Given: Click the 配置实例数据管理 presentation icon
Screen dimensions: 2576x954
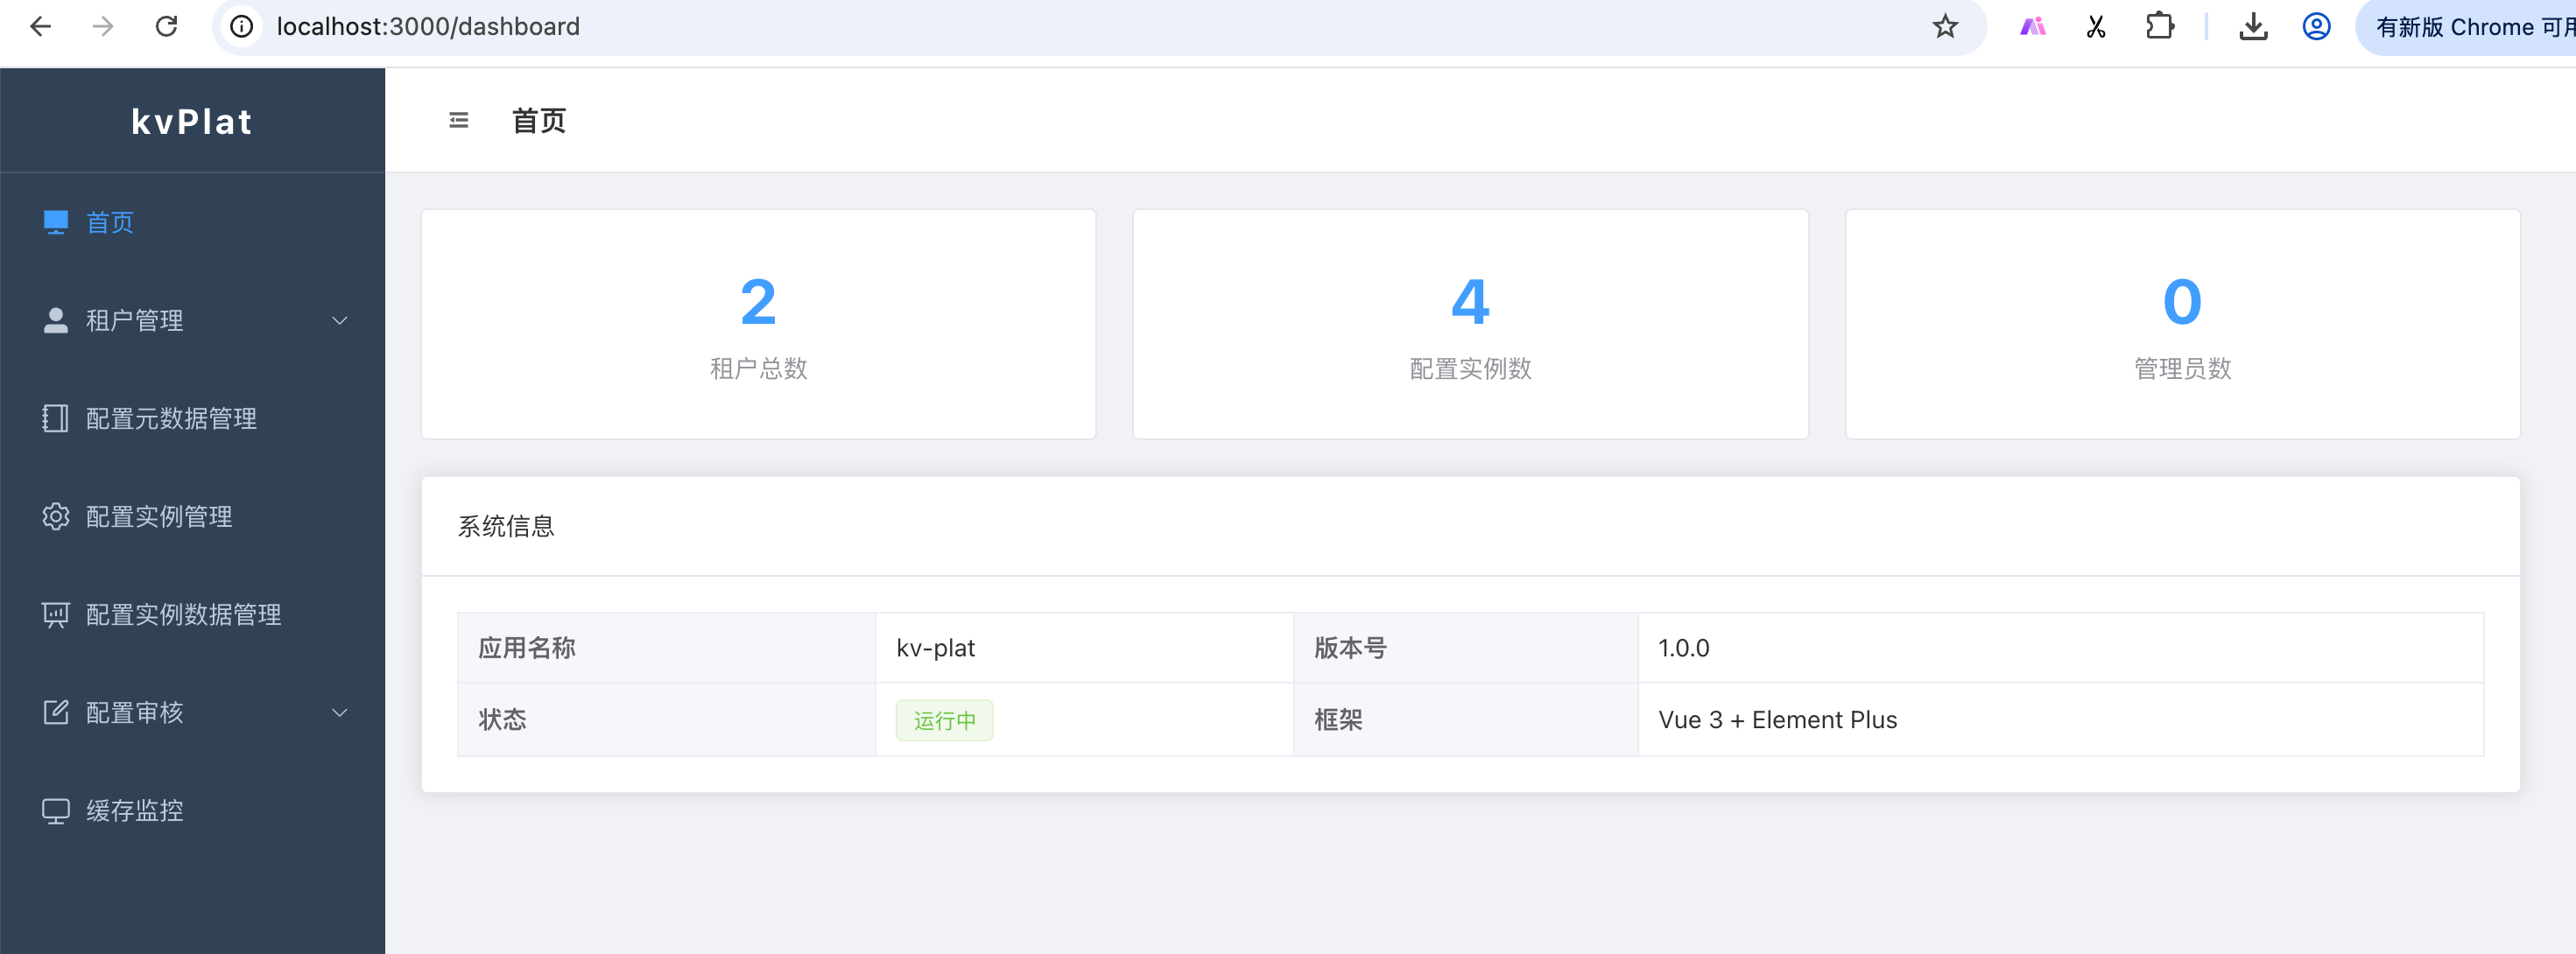Looking at the screenshot, I should (x=56, y=614).
